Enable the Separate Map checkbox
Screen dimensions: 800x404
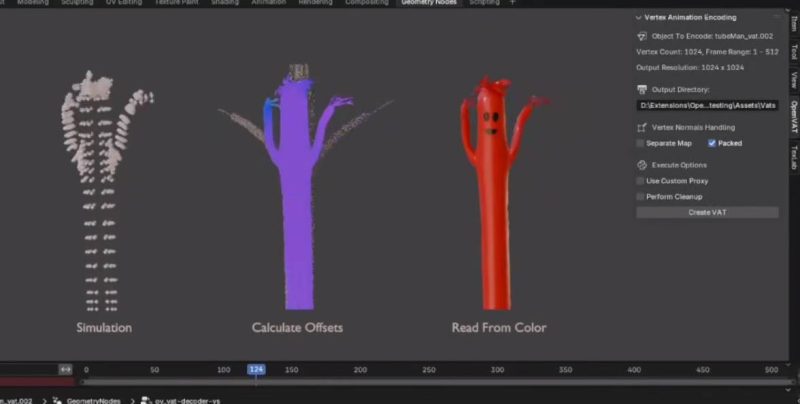pos(640,144)
